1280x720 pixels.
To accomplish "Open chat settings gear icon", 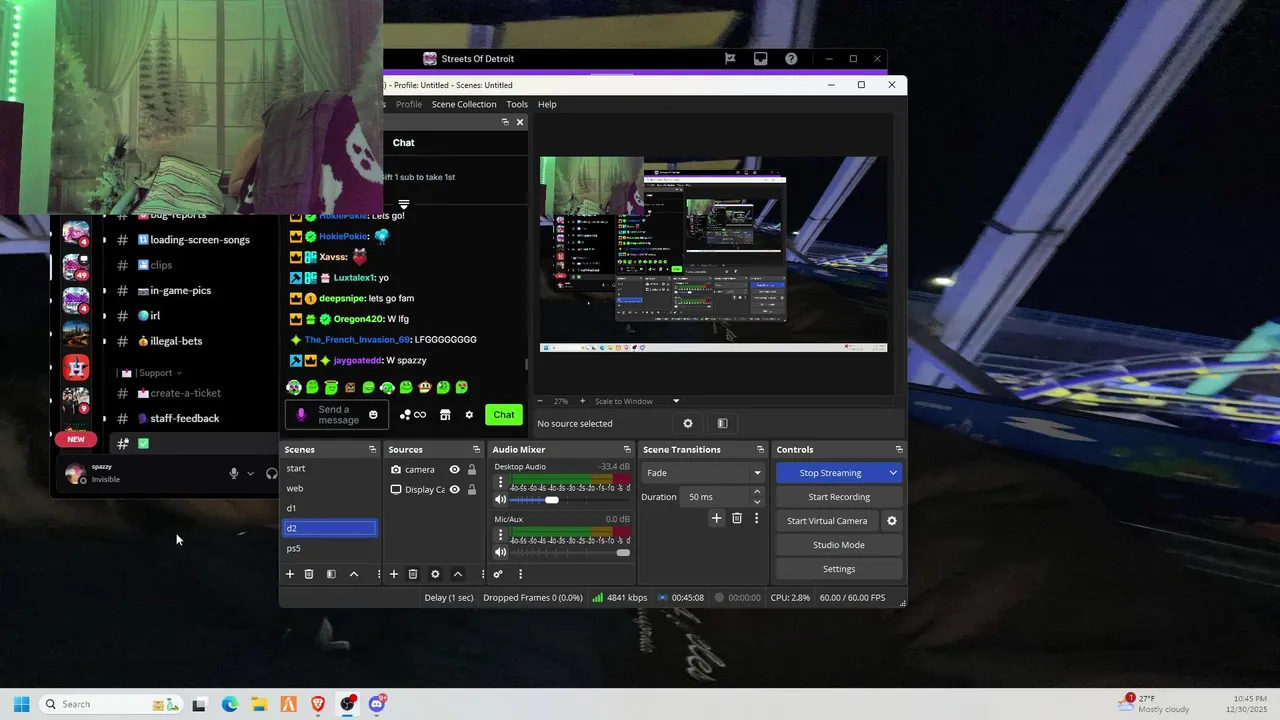I will (469, 415).
